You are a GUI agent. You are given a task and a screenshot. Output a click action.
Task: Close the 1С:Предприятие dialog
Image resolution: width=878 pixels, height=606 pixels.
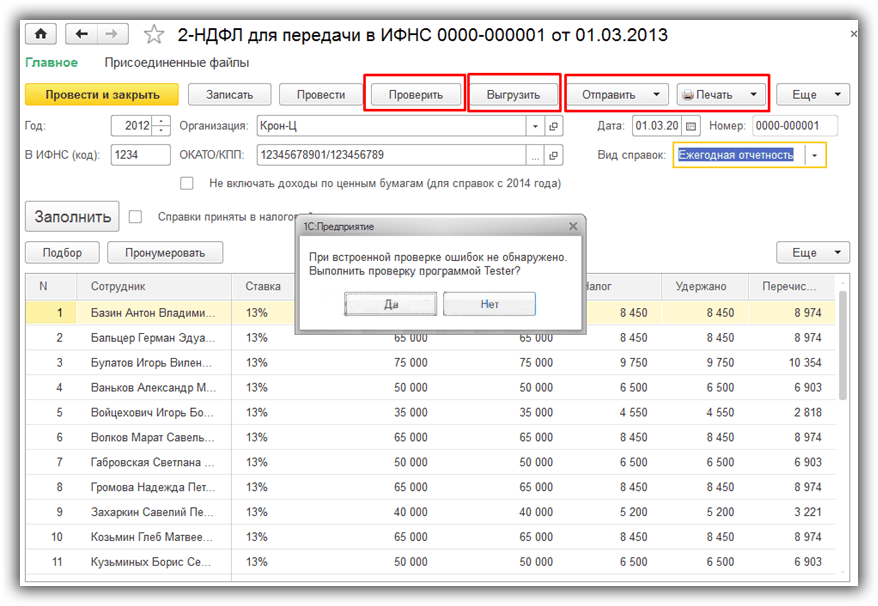(x=572, y=226)
